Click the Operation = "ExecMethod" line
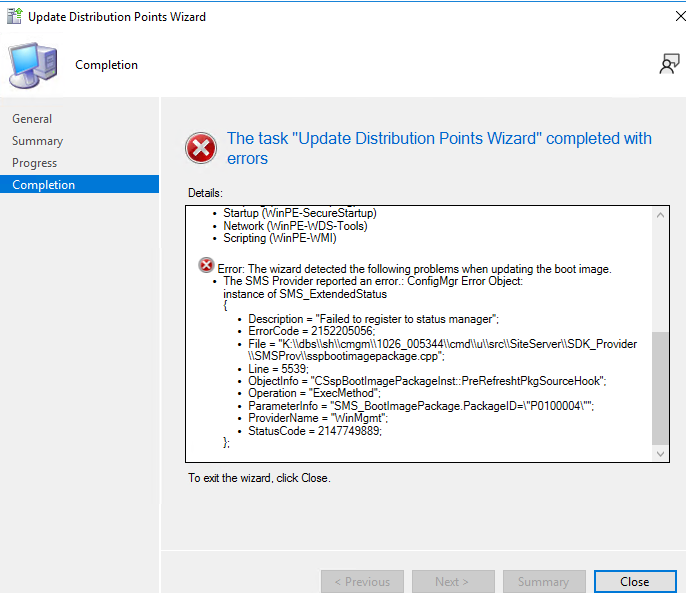 (x=315, y=393)
